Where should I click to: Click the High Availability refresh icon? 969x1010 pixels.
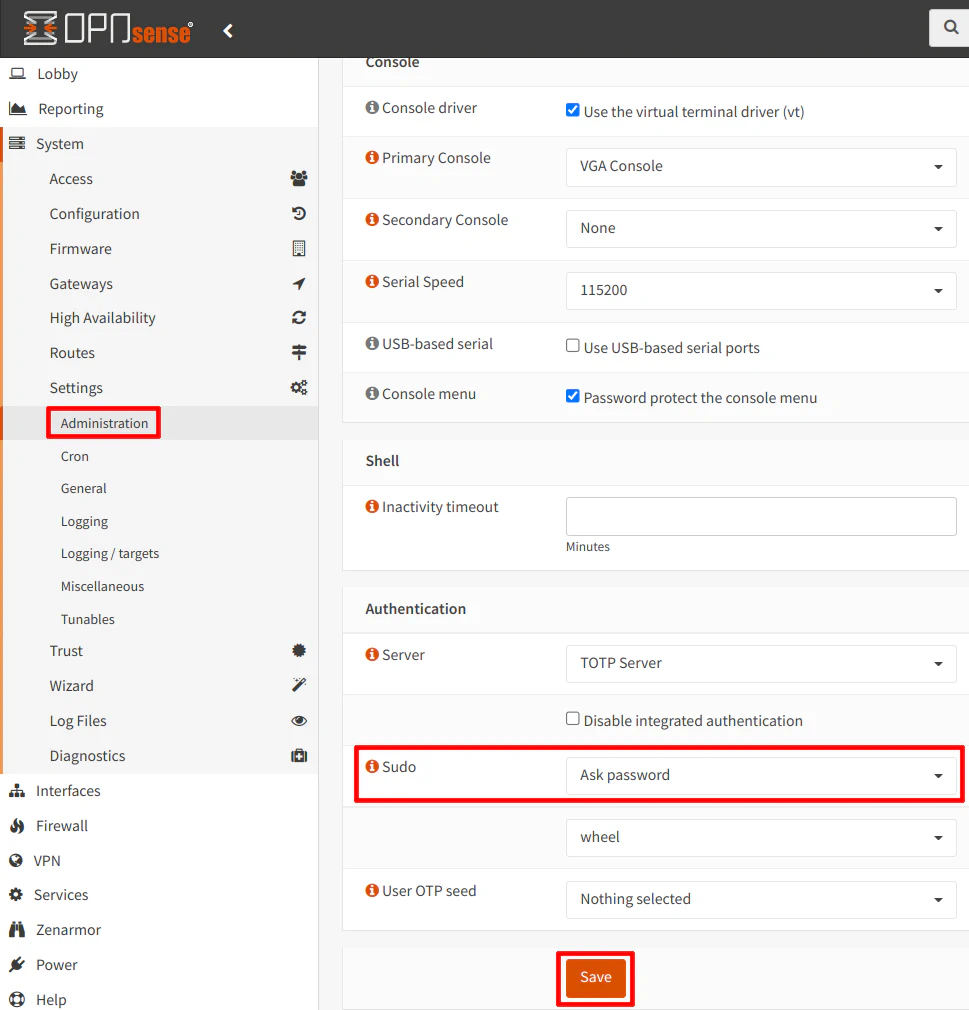click(x=299, y=318)
